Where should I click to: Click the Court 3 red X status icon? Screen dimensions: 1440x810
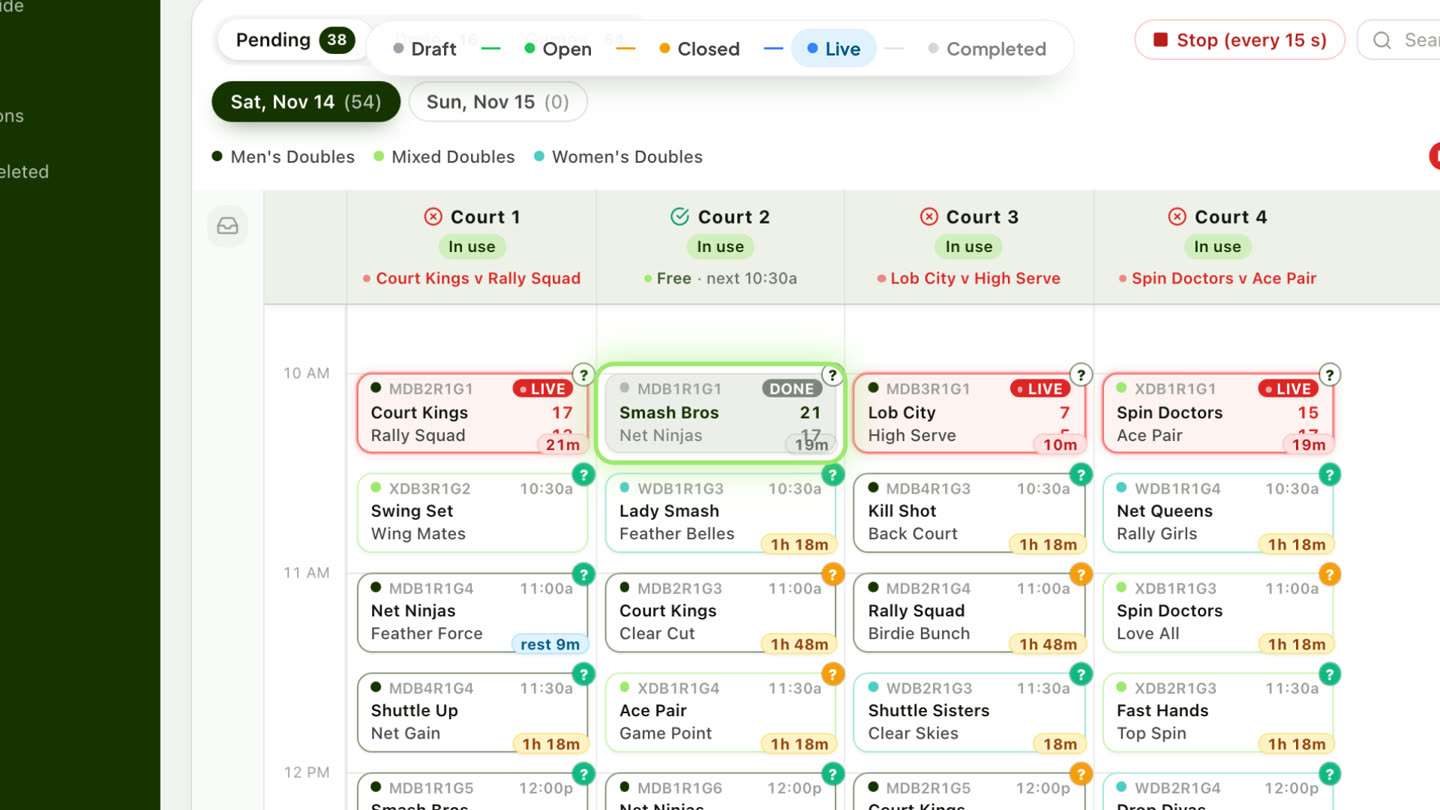[x=929, y=217]
